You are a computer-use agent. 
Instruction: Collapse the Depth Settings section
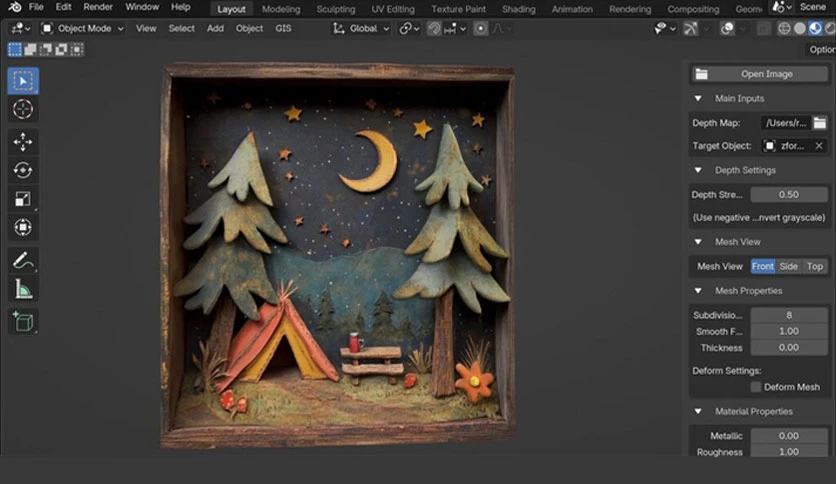click(698, 171)
